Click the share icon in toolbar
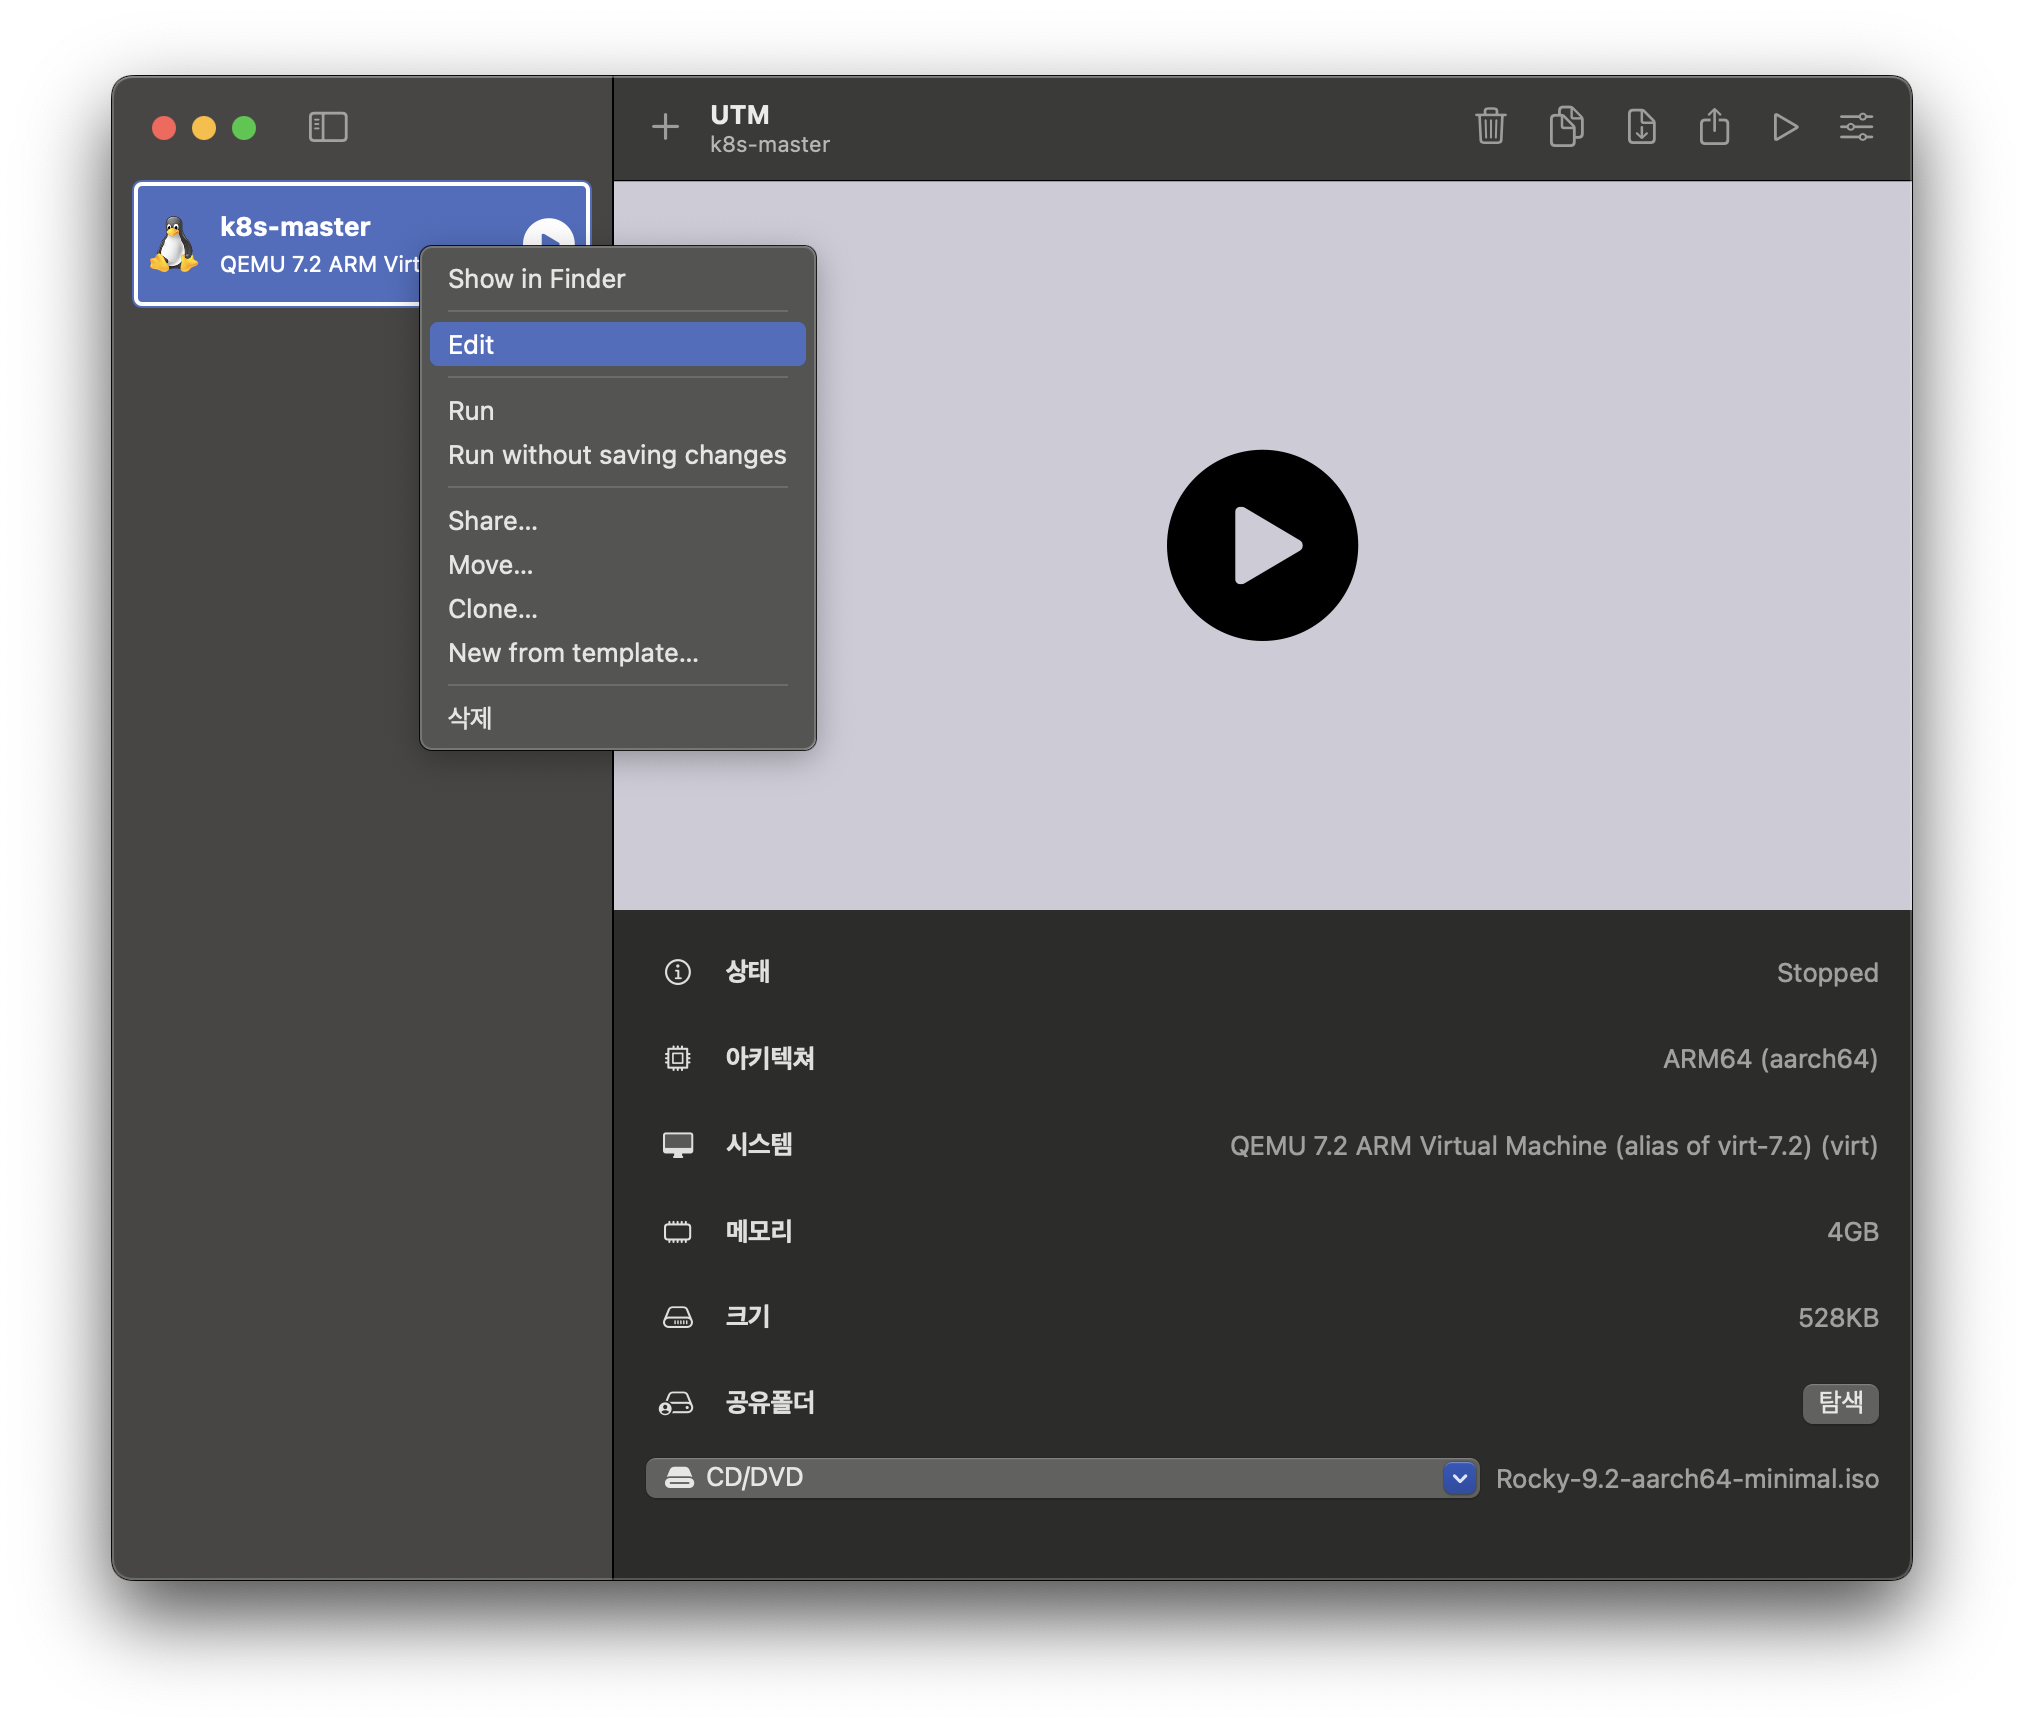This screenshot has width=2024, height=1728. tap(1714, 127)
